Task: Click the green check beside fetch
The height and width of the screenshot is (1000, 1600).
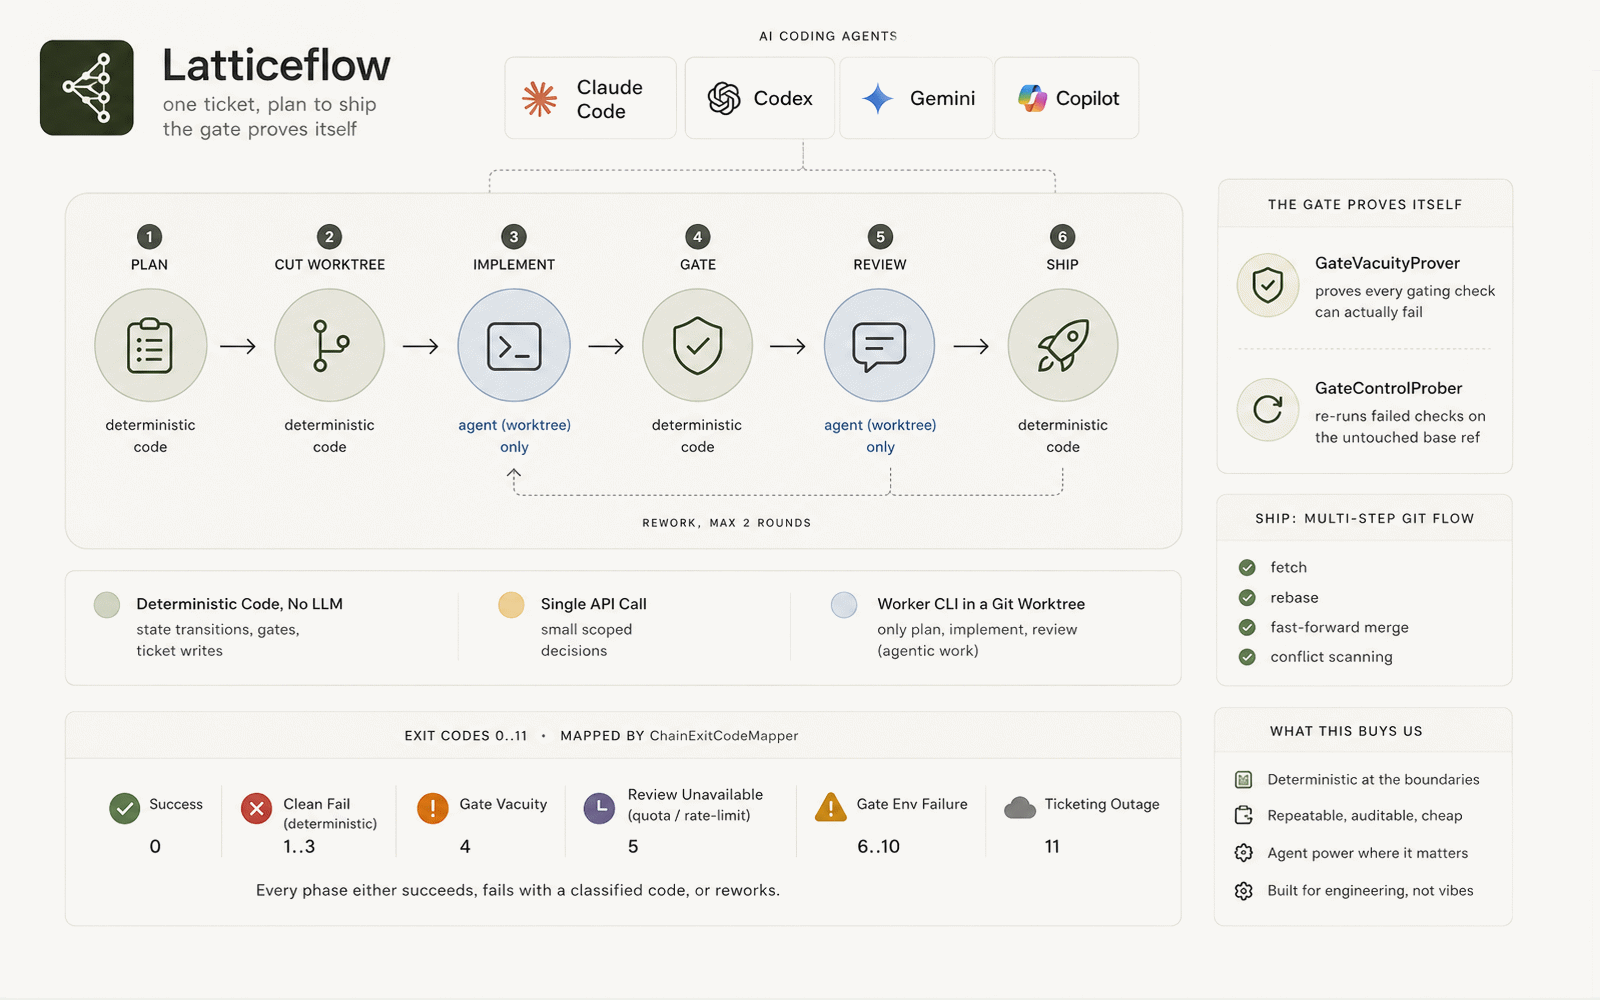Action: tap(1247, 568)
